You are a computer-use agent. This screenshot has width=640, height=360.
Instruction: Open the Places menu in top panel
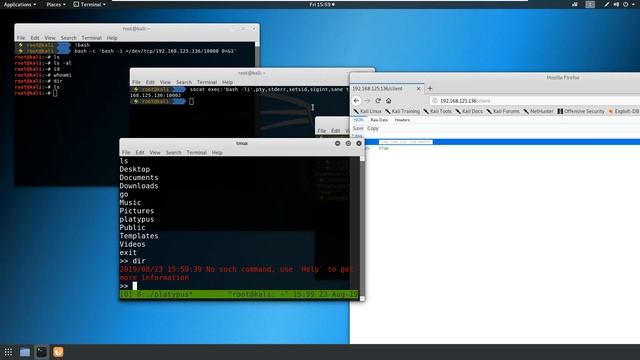[x=56, y=4]
